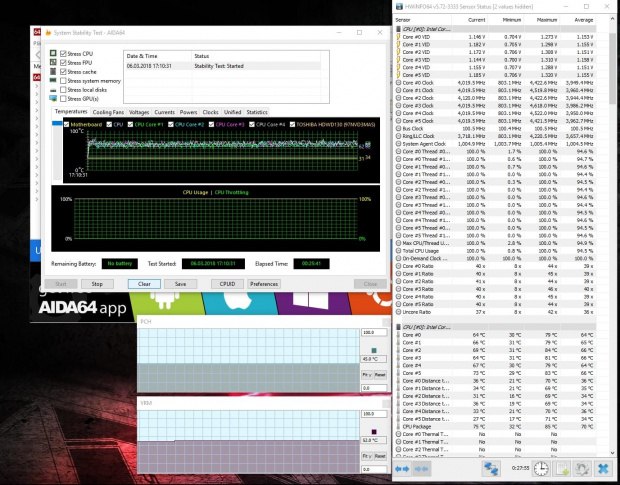Click HWiNFO clock reset timer icon
620x485 pixels.
pyautogui.click(x=541, y=469)
